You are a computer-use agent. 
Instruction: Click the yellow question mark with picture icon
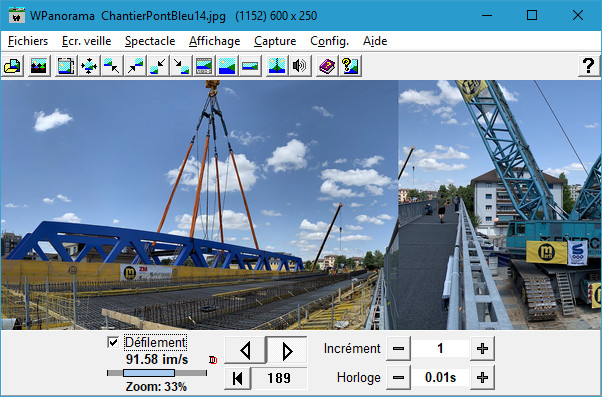(x=350, y=66)
